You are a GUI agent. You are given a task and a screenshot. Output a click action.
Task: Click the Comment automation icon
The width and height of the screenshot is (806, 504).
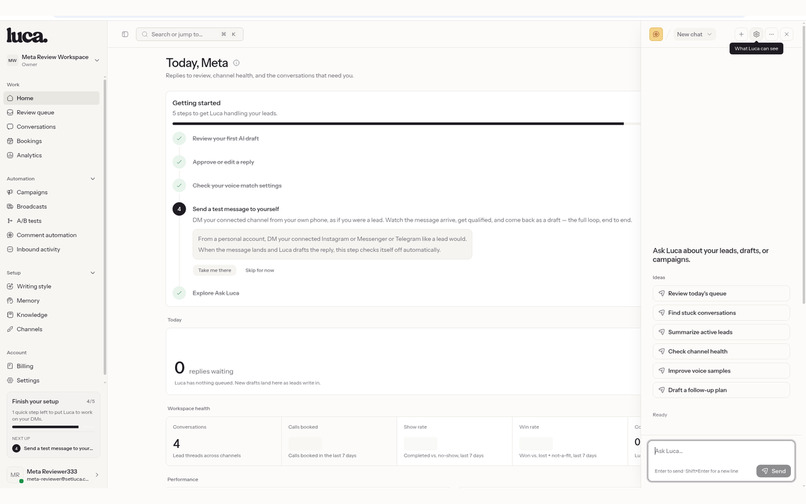[x=10, y=235]
